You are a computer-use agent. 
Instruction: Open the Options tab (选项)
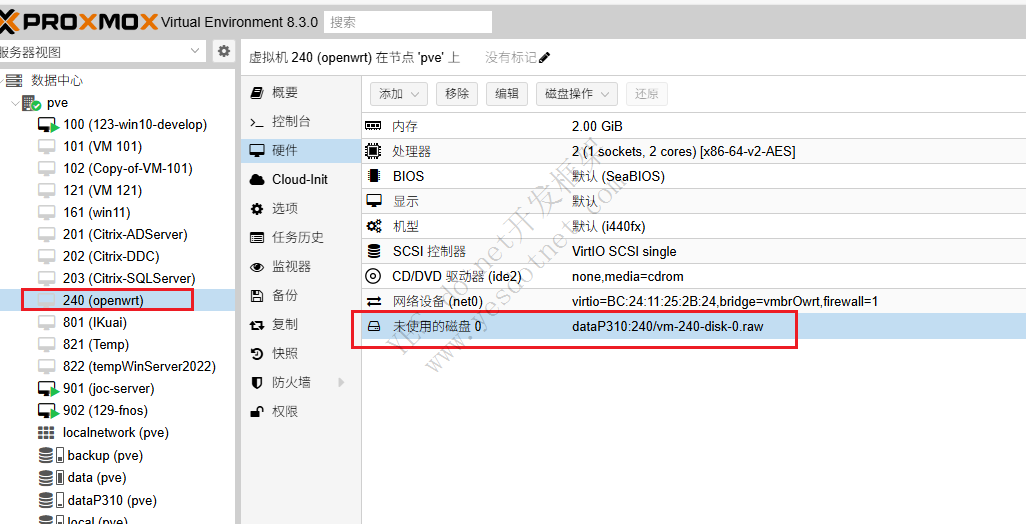coord(301,208)
